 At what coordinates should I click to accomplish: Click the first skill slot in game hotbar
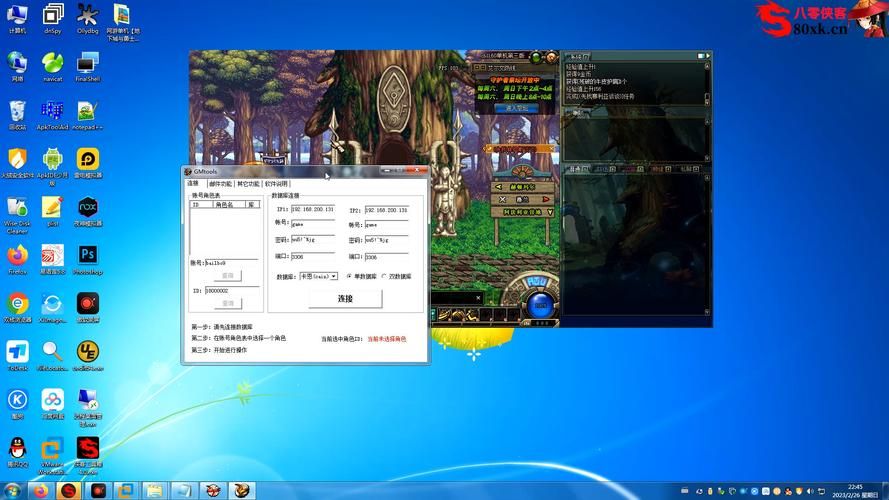tap(444, 315)
